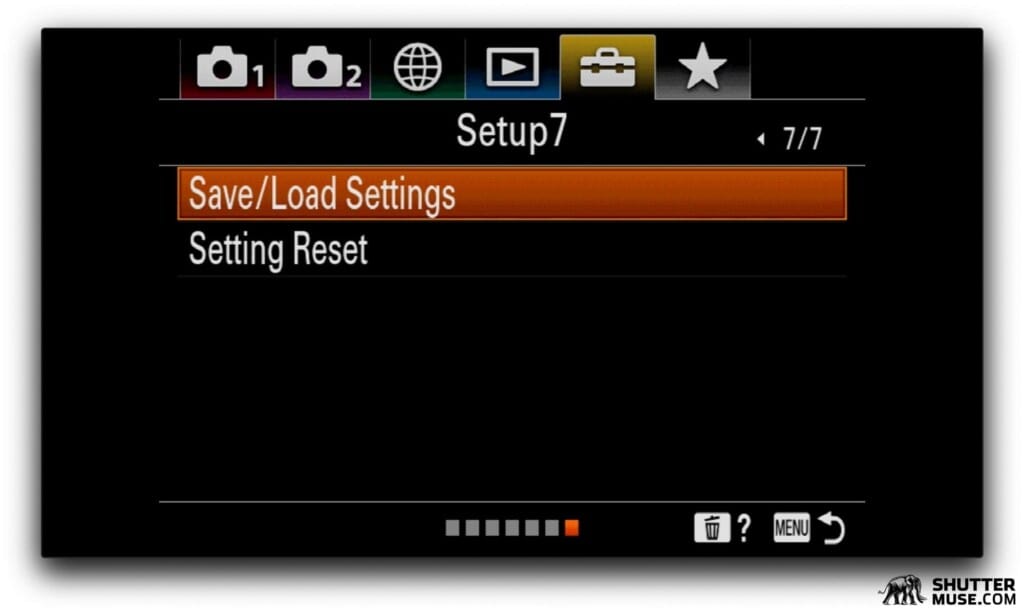This screenshot has height=612, width=1024.
Task: Click the trash can help icon
Action: point(712,528)
